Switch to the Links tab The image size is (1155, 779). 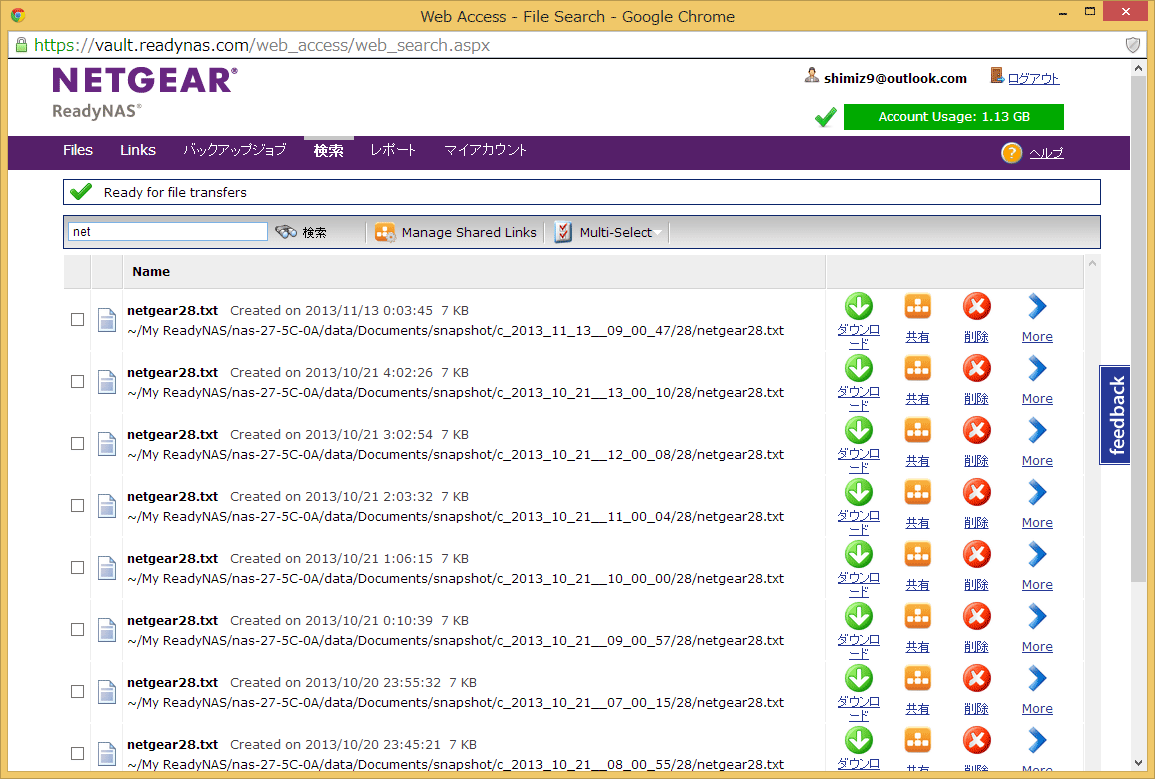click(x=138, y=150)
